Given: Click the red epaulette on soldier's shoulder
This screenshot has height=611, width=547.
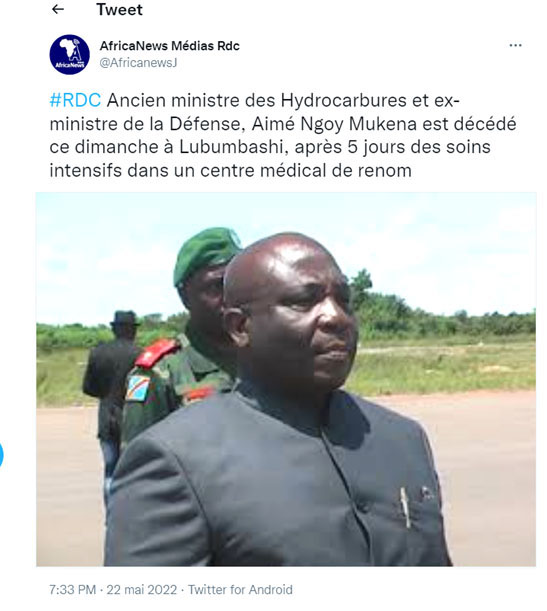Looking at the screenshot, I should (x=157, y=353).
